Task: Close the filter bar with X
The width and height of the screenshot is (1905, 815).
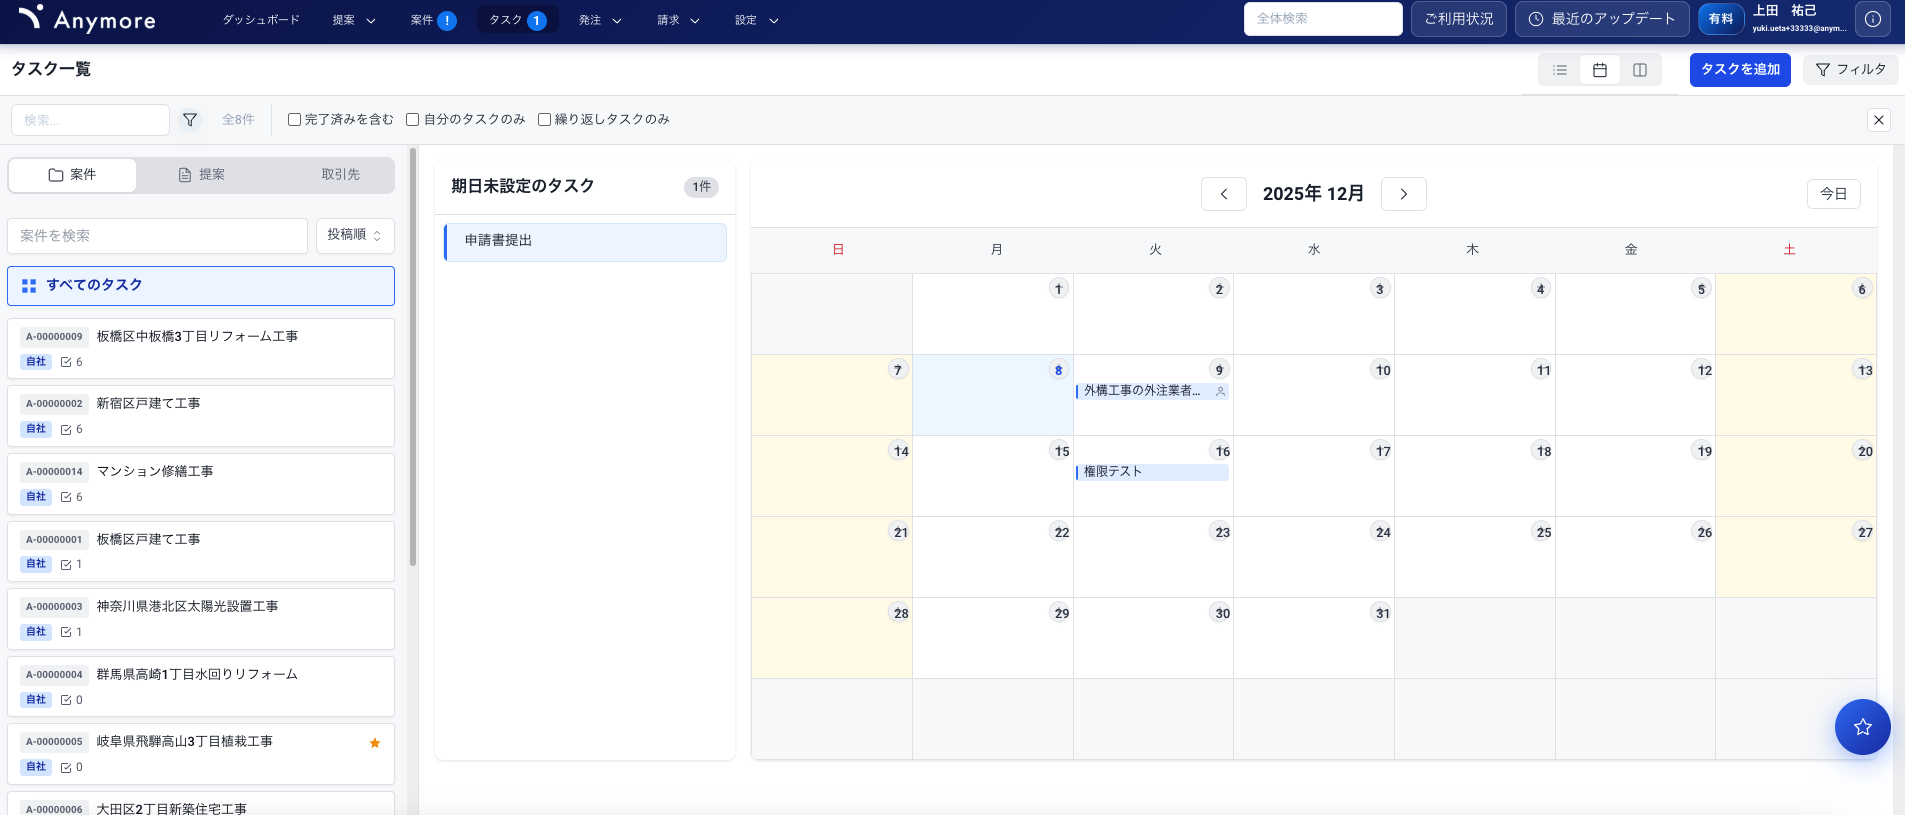Action: pyautogui.click(x=1878, y=120)
